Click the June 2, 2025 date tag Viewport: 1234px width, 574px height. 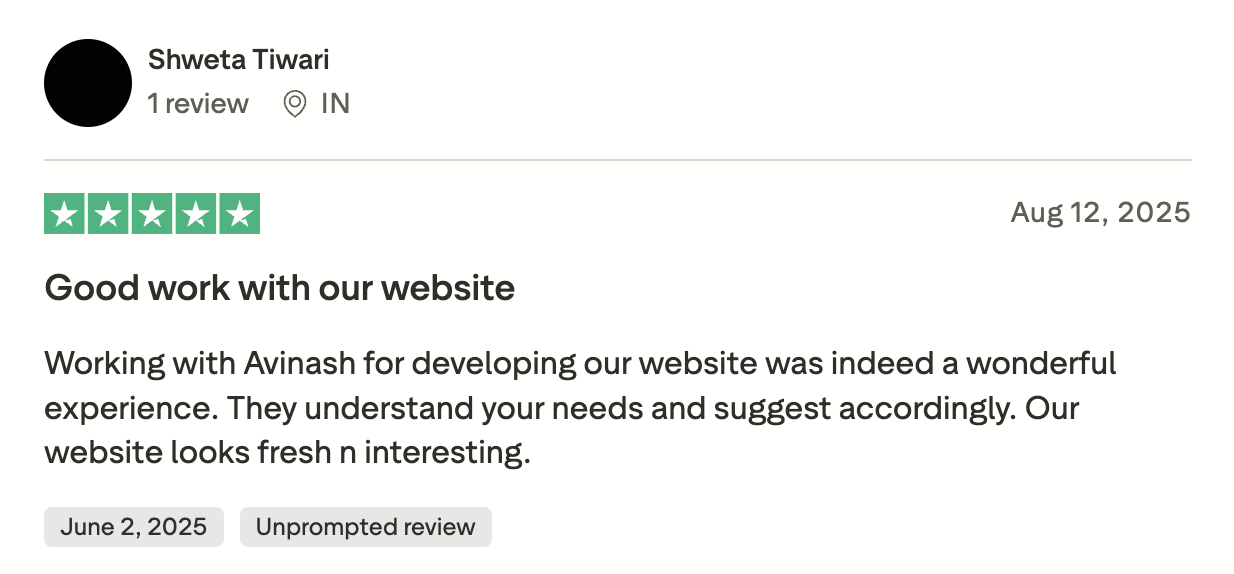(133, 527)
